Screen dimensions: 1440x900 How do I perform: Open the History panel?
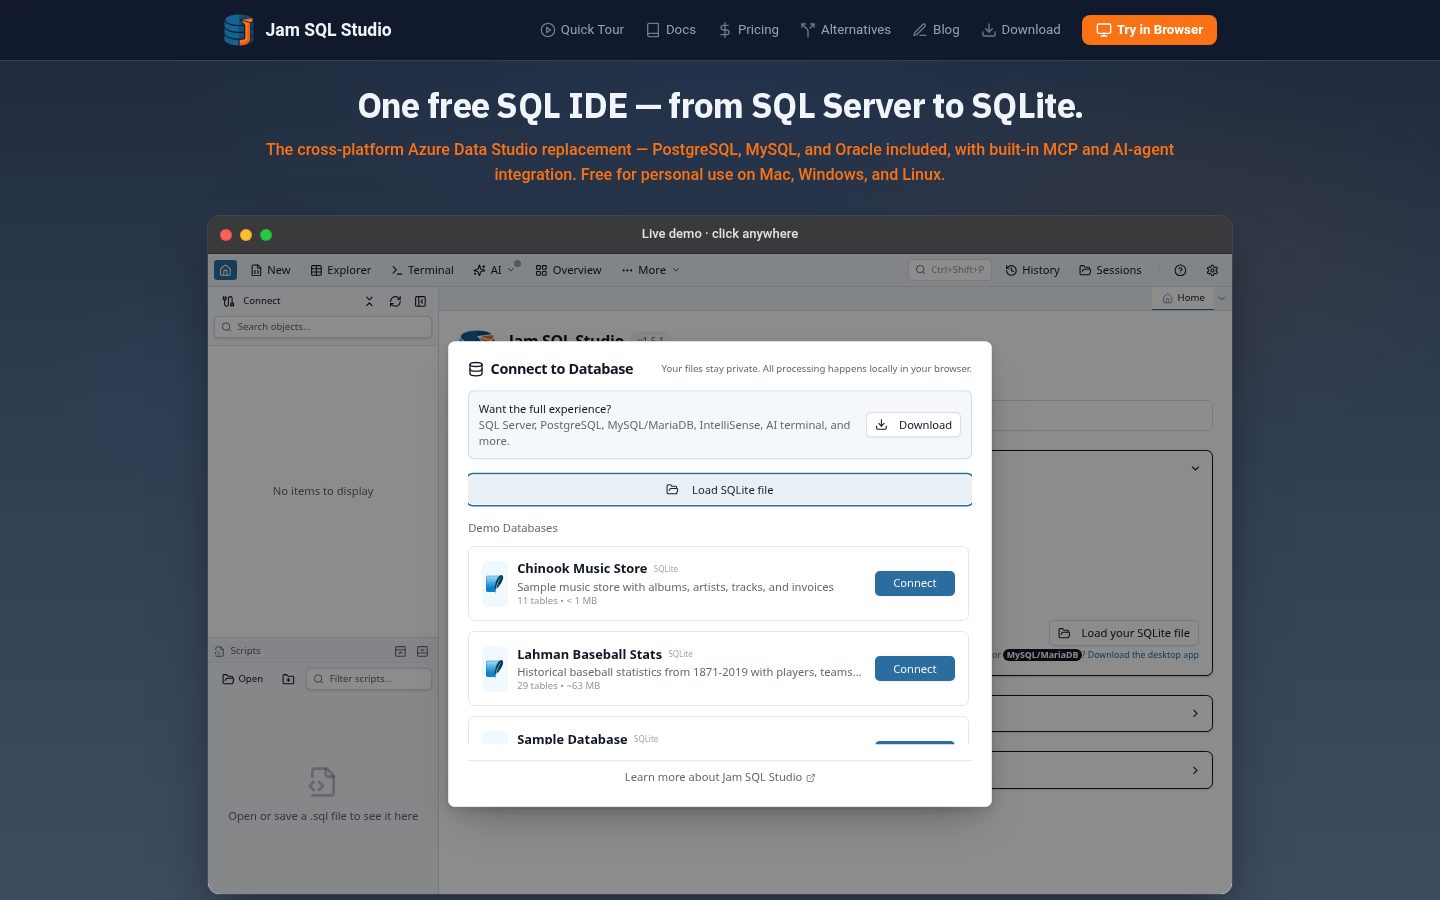pos(1032,270)
